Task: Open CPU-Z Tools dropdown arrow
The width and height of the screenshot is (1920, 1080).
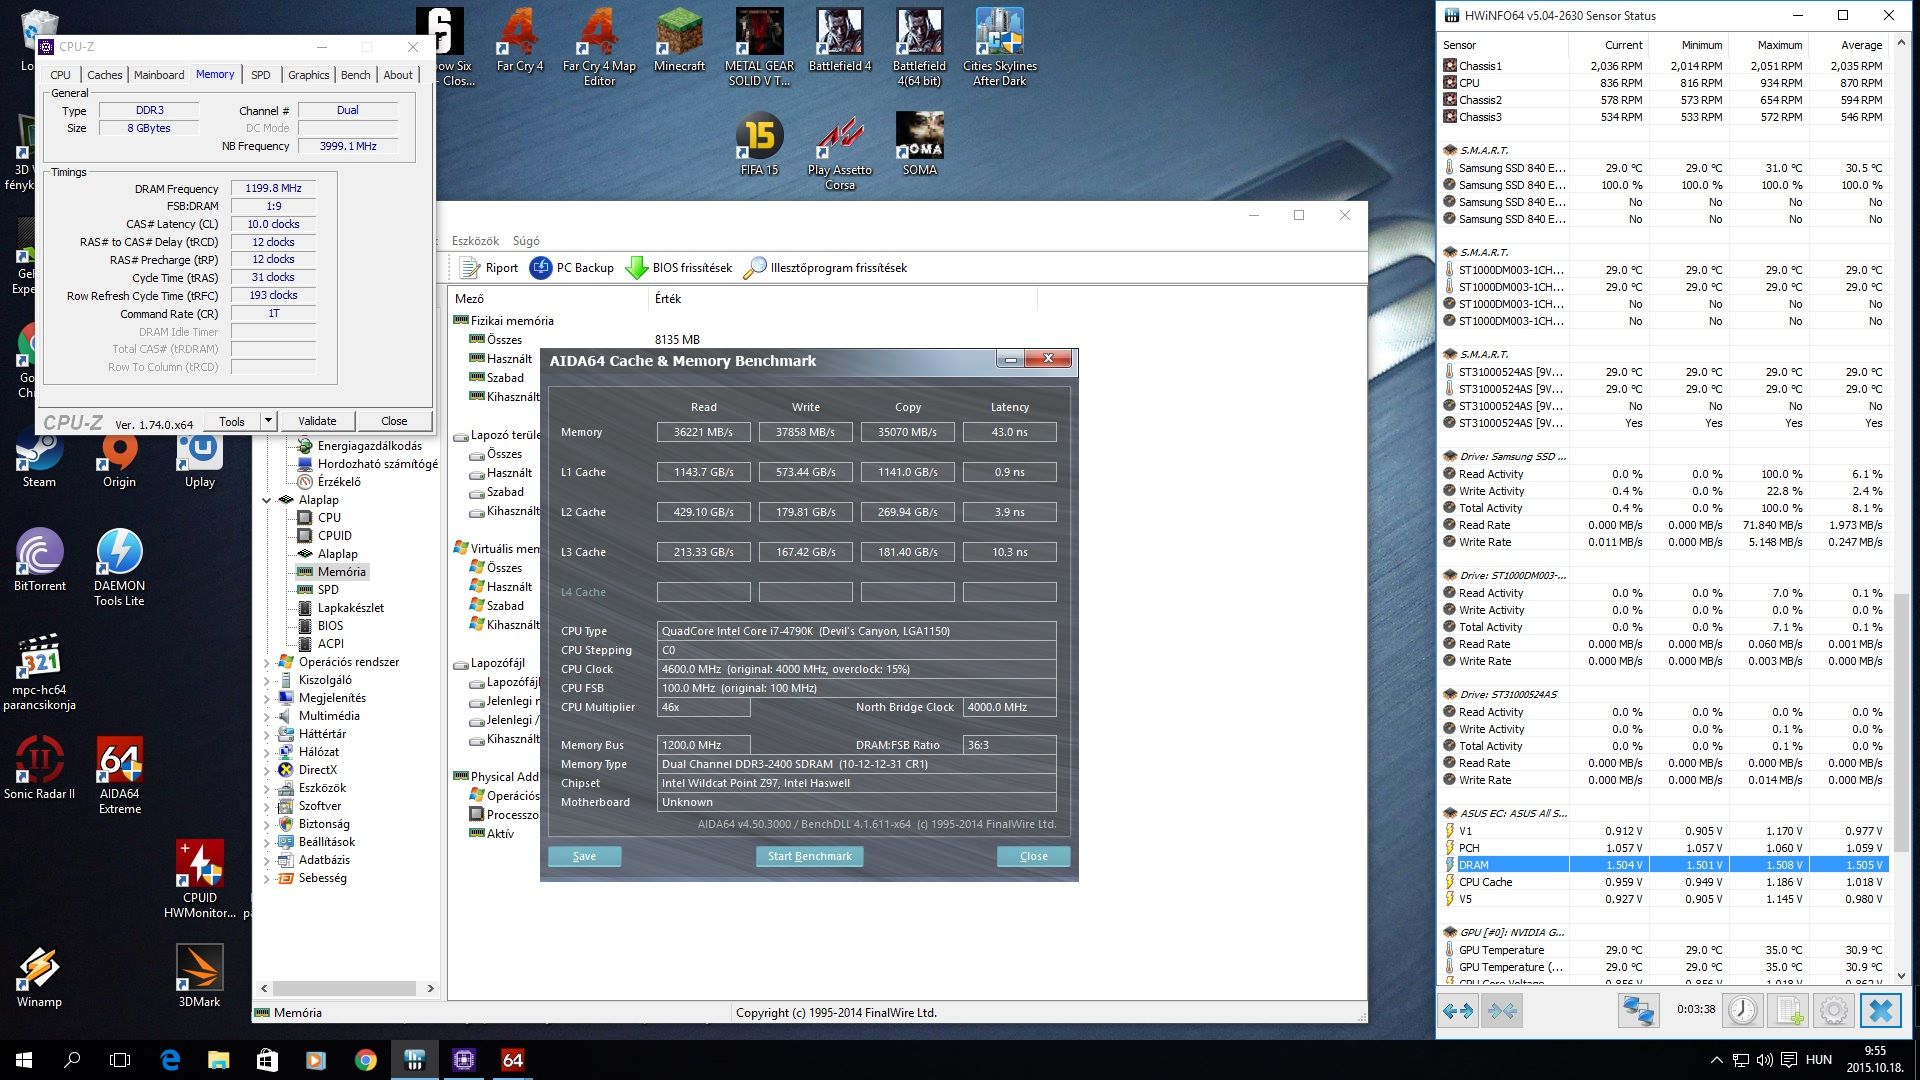Action: (268, 421)
